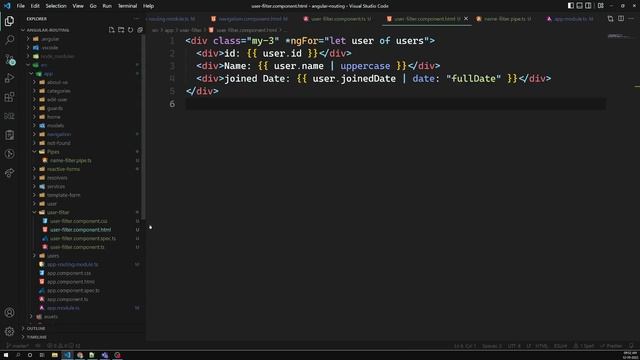The height and width of the screenshot is (360, 640).
Task: Click line number 3 in the gutter
Action: coord(172,66)
